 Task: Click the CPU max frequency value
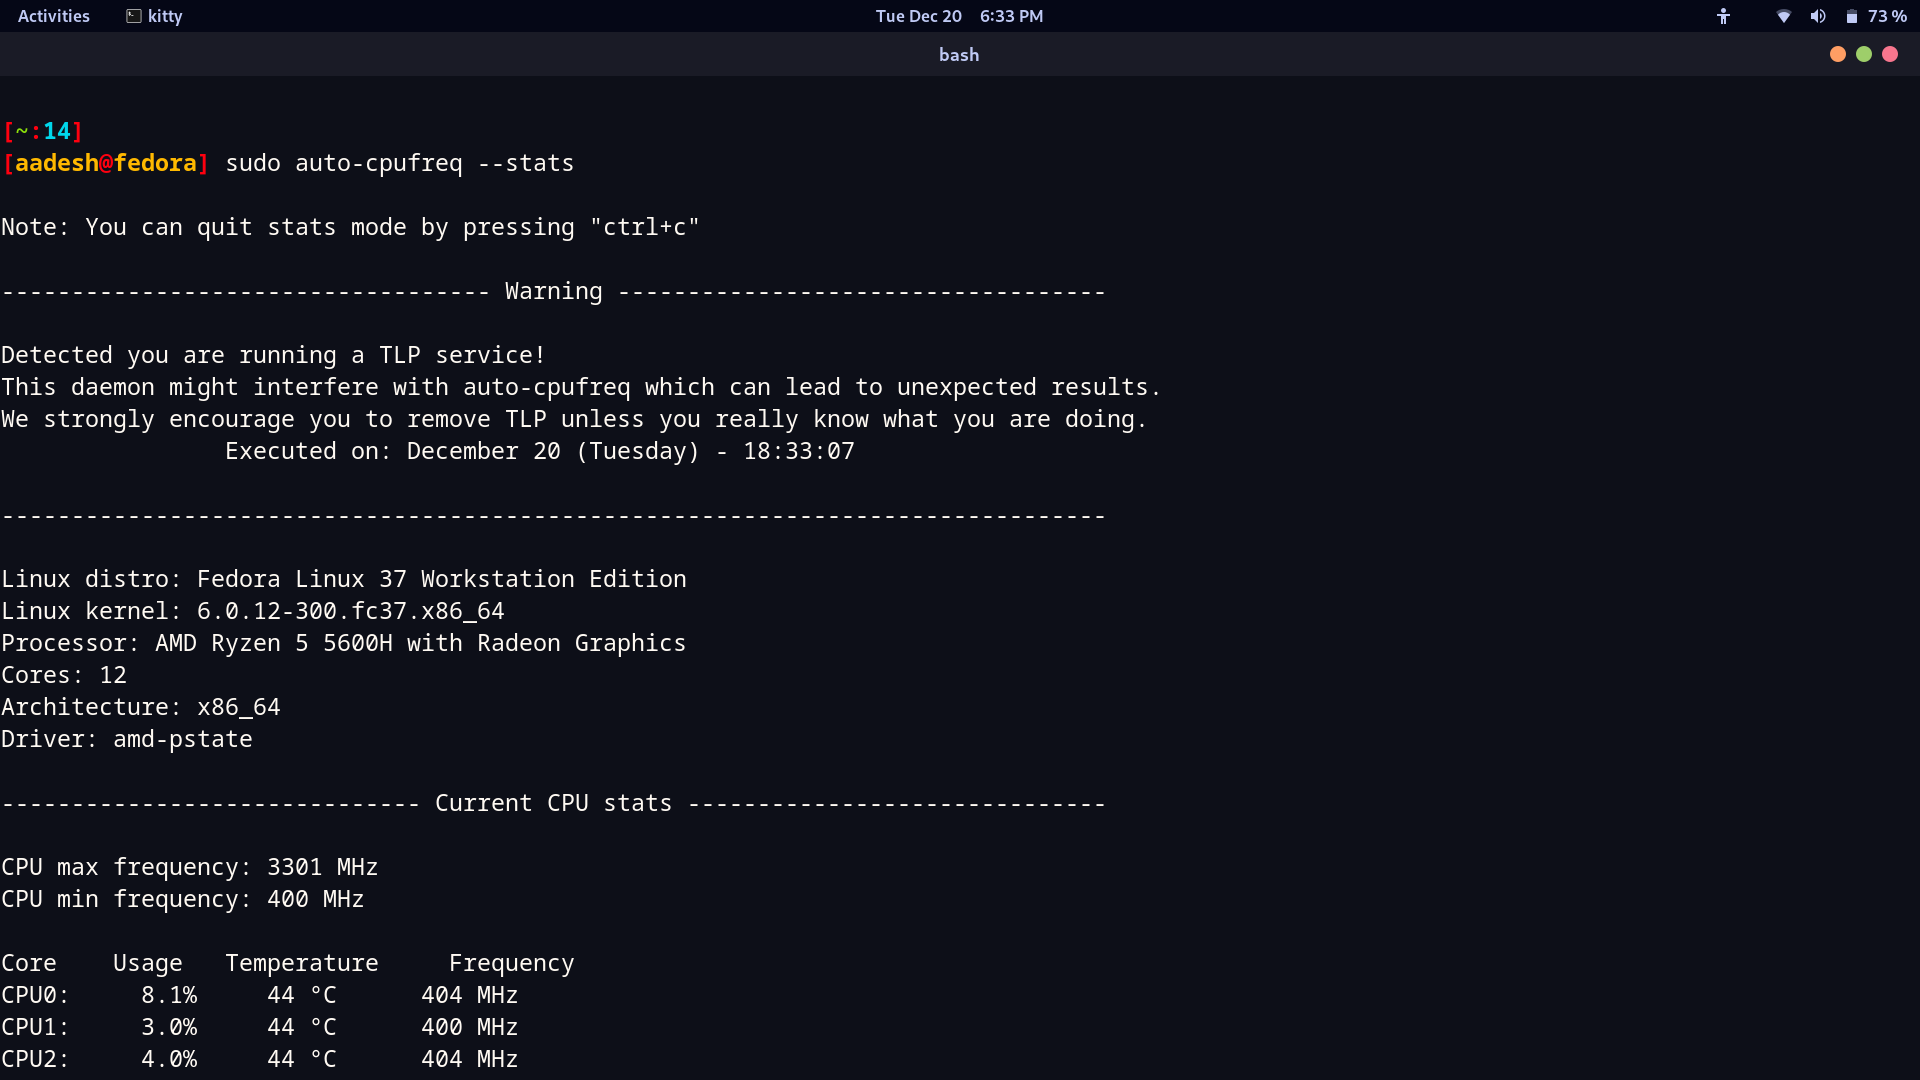tap(321, 867)
